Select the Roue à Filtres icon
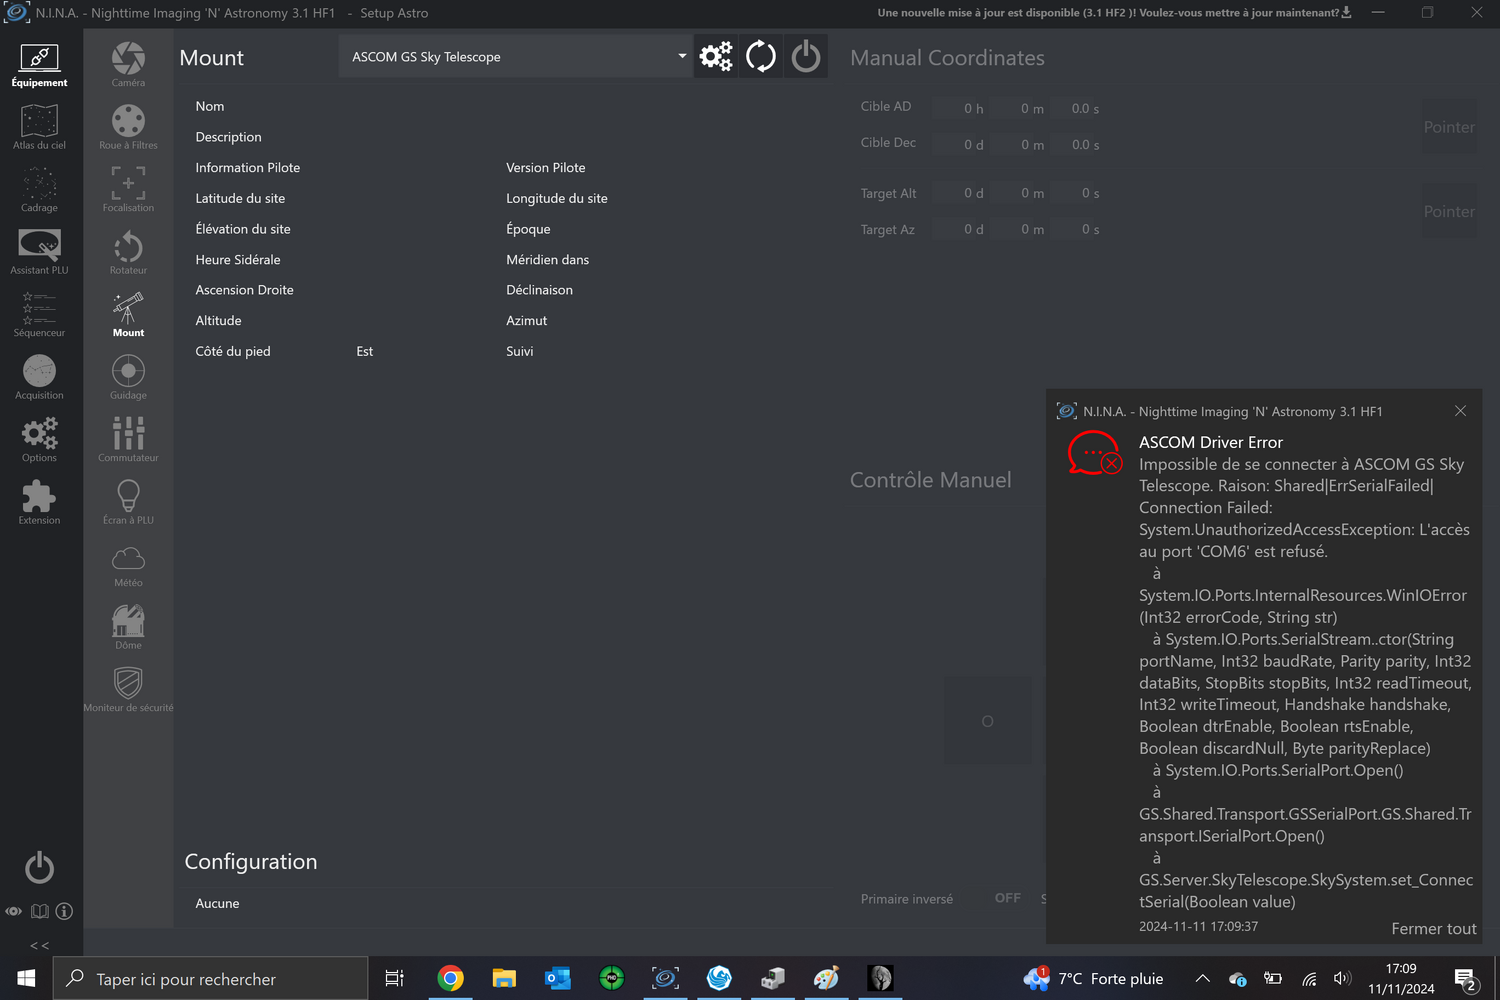This screenshot has height=1000, width=1500. 128,127
